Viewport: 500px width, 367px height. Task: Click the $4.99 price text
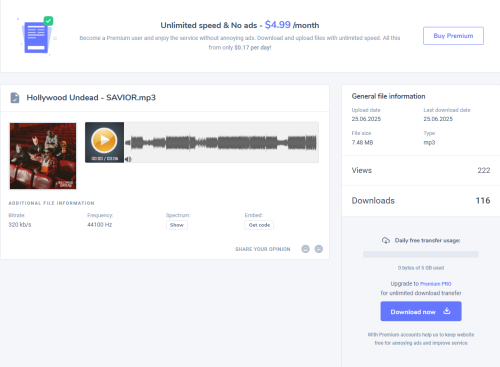point(278,25)
